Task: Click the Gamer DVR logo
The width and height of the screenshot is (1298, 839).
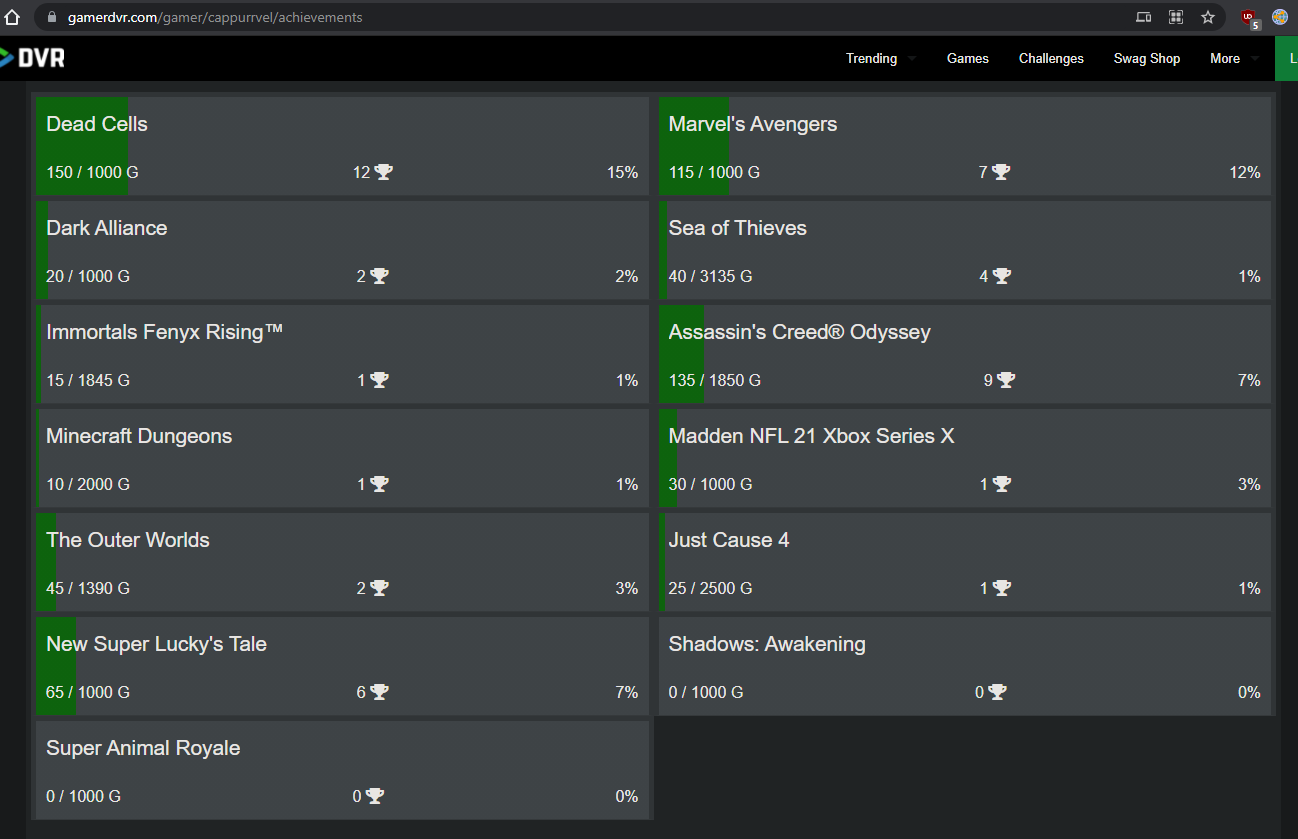Action: (32, 58)
